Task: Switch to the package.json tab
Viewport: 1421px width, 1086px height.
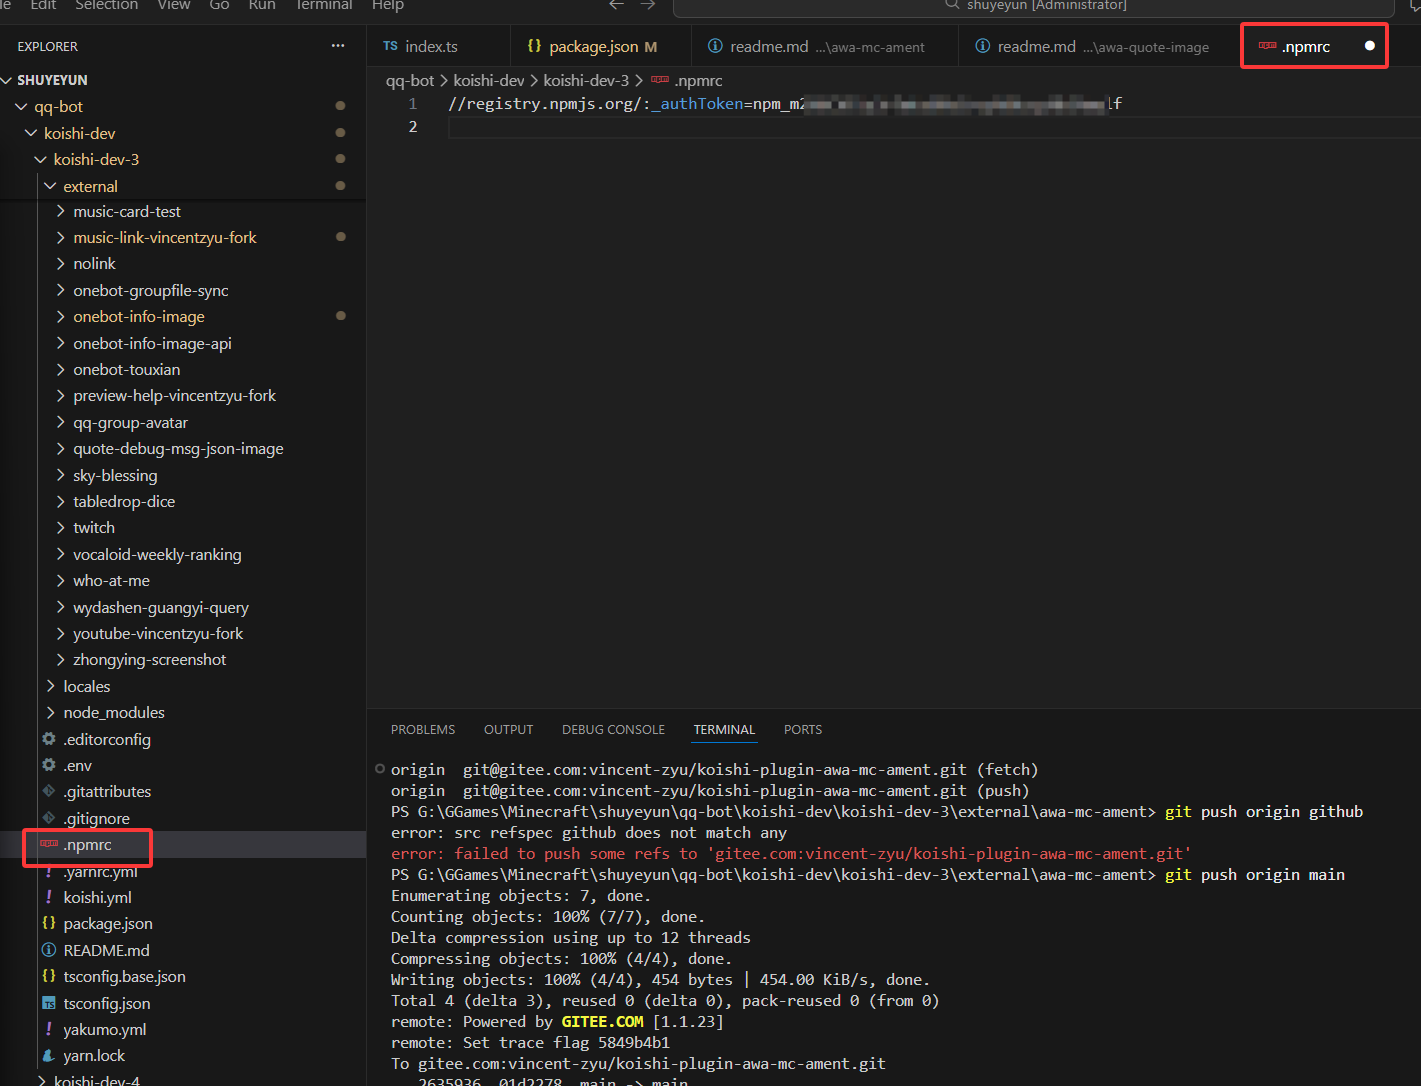Action: point(592,47)
